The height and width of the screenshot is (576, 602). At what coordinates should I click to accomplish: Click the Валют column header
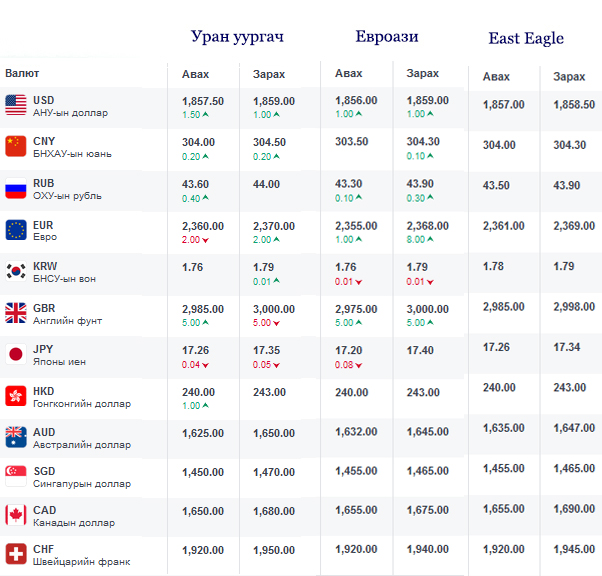coord(23,73)
